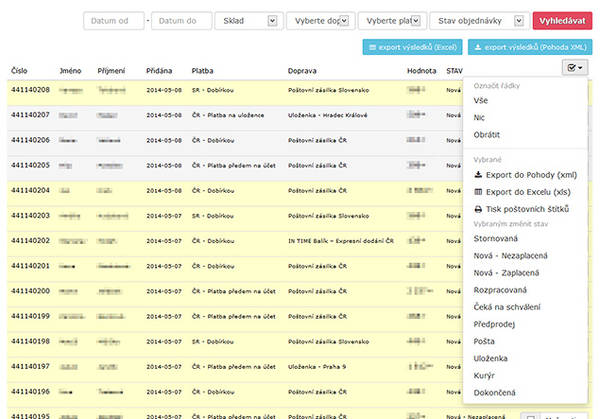Choose Tisk poštovních štítků

click(522, 209)
